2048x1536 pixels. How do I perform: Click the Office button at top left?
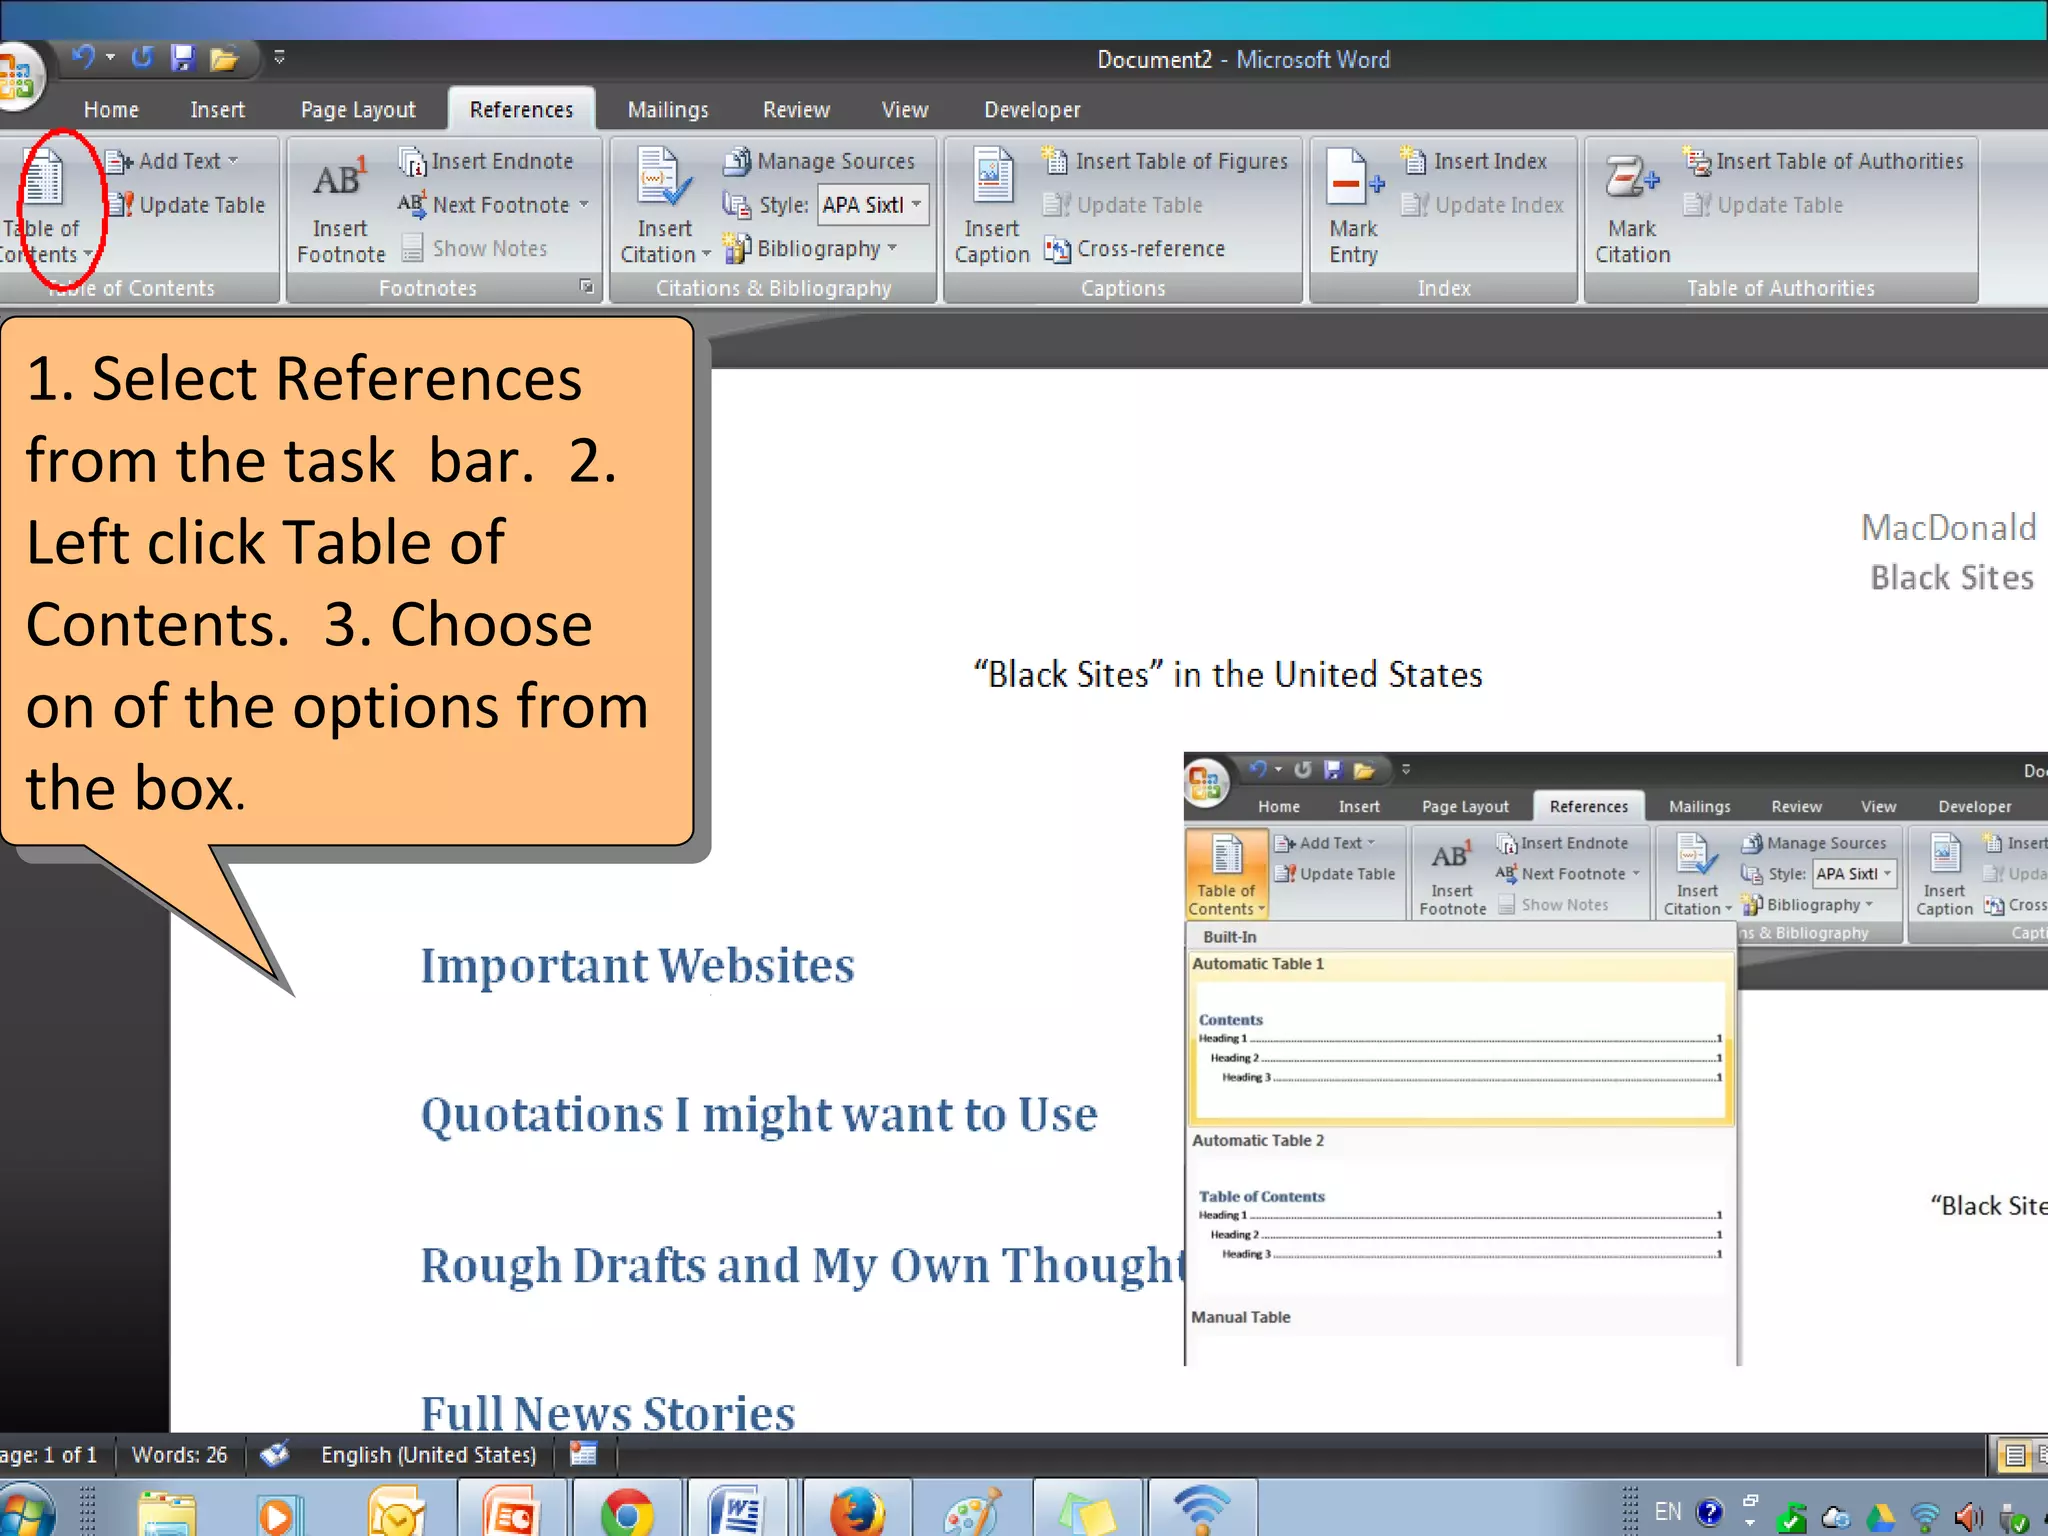pos(18,76)
